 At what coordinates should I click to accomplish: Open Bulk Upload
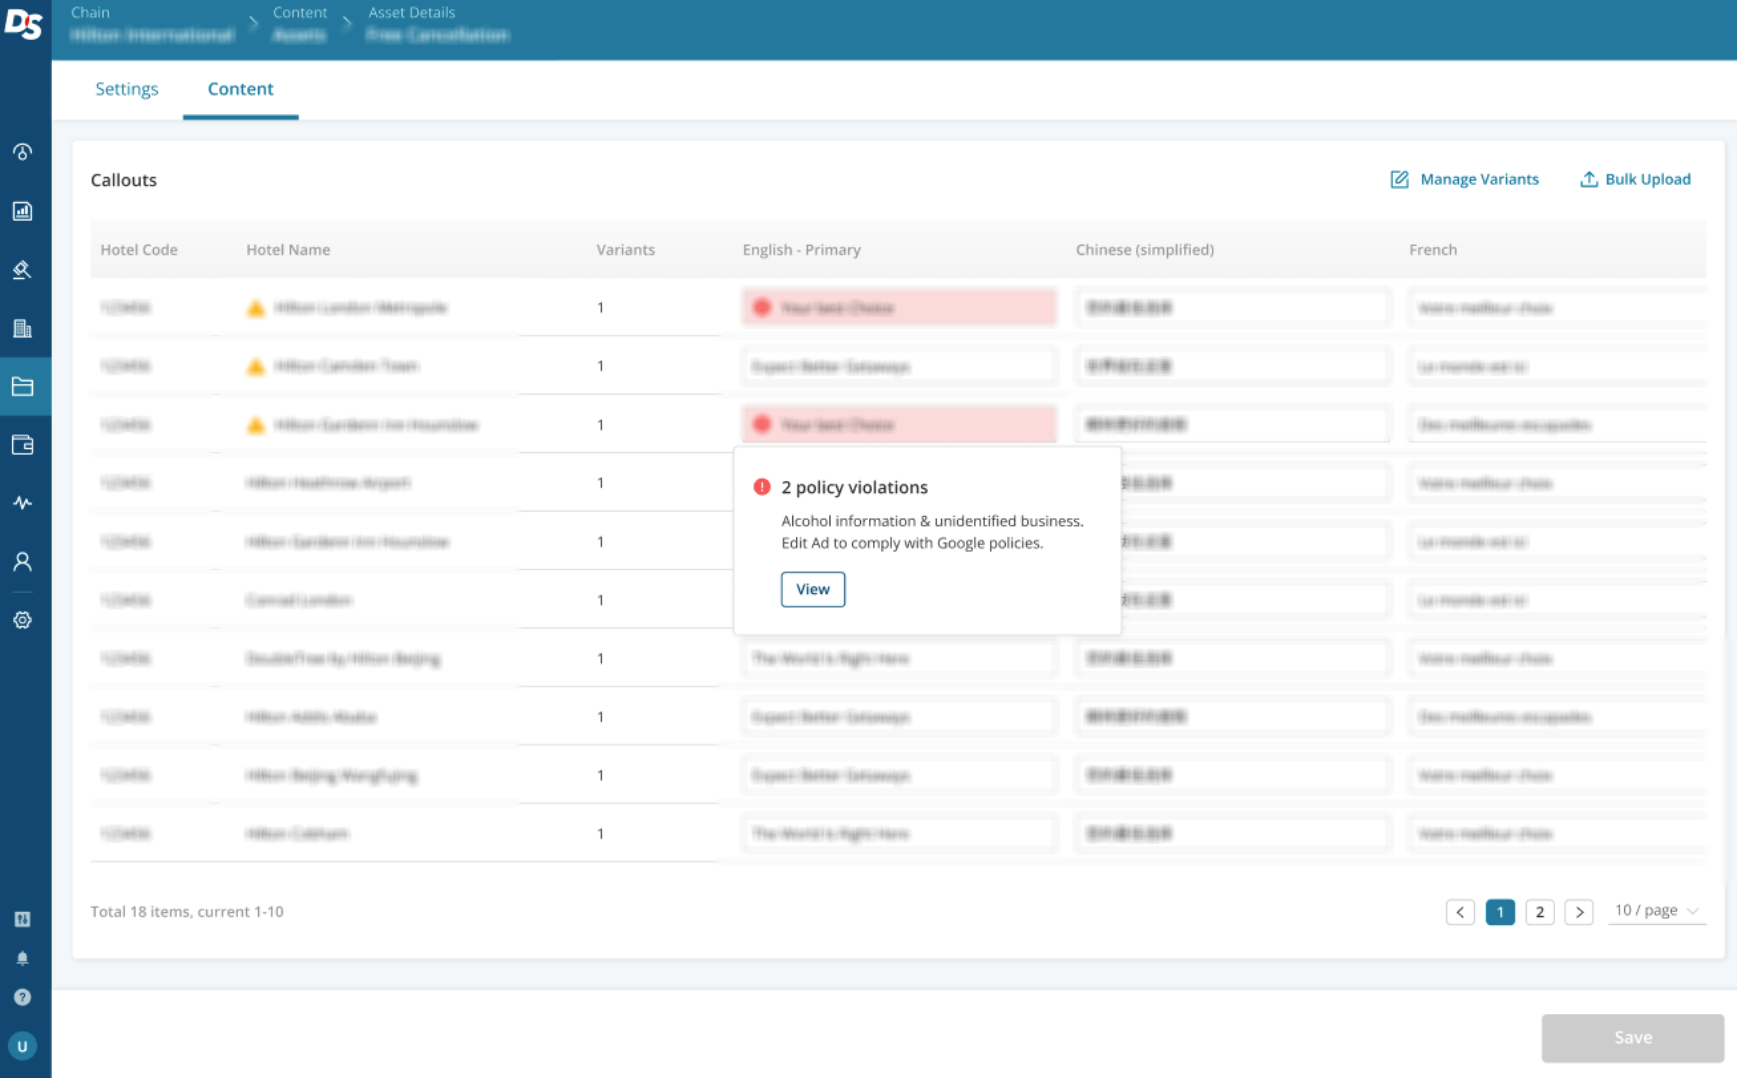(x=1636, y=179)
